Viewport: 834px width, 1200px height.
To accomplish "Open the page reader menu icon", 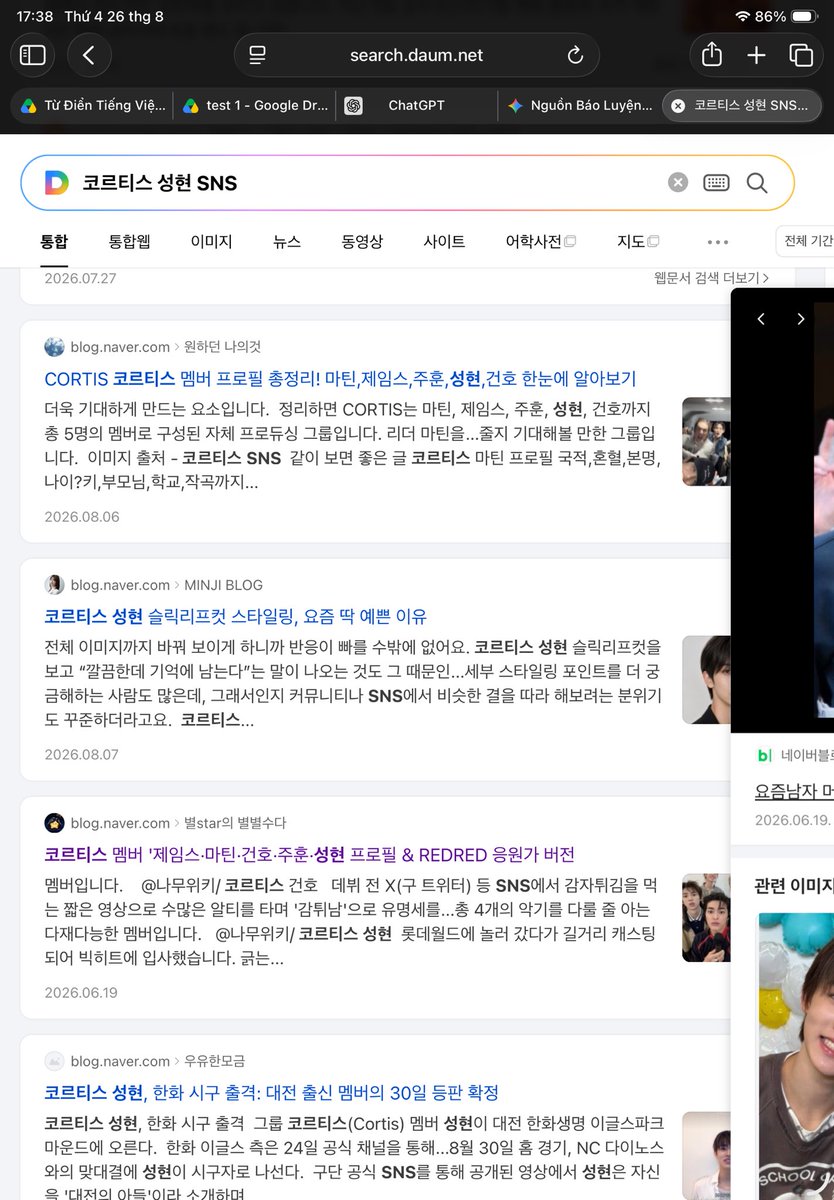I will 258,55.
